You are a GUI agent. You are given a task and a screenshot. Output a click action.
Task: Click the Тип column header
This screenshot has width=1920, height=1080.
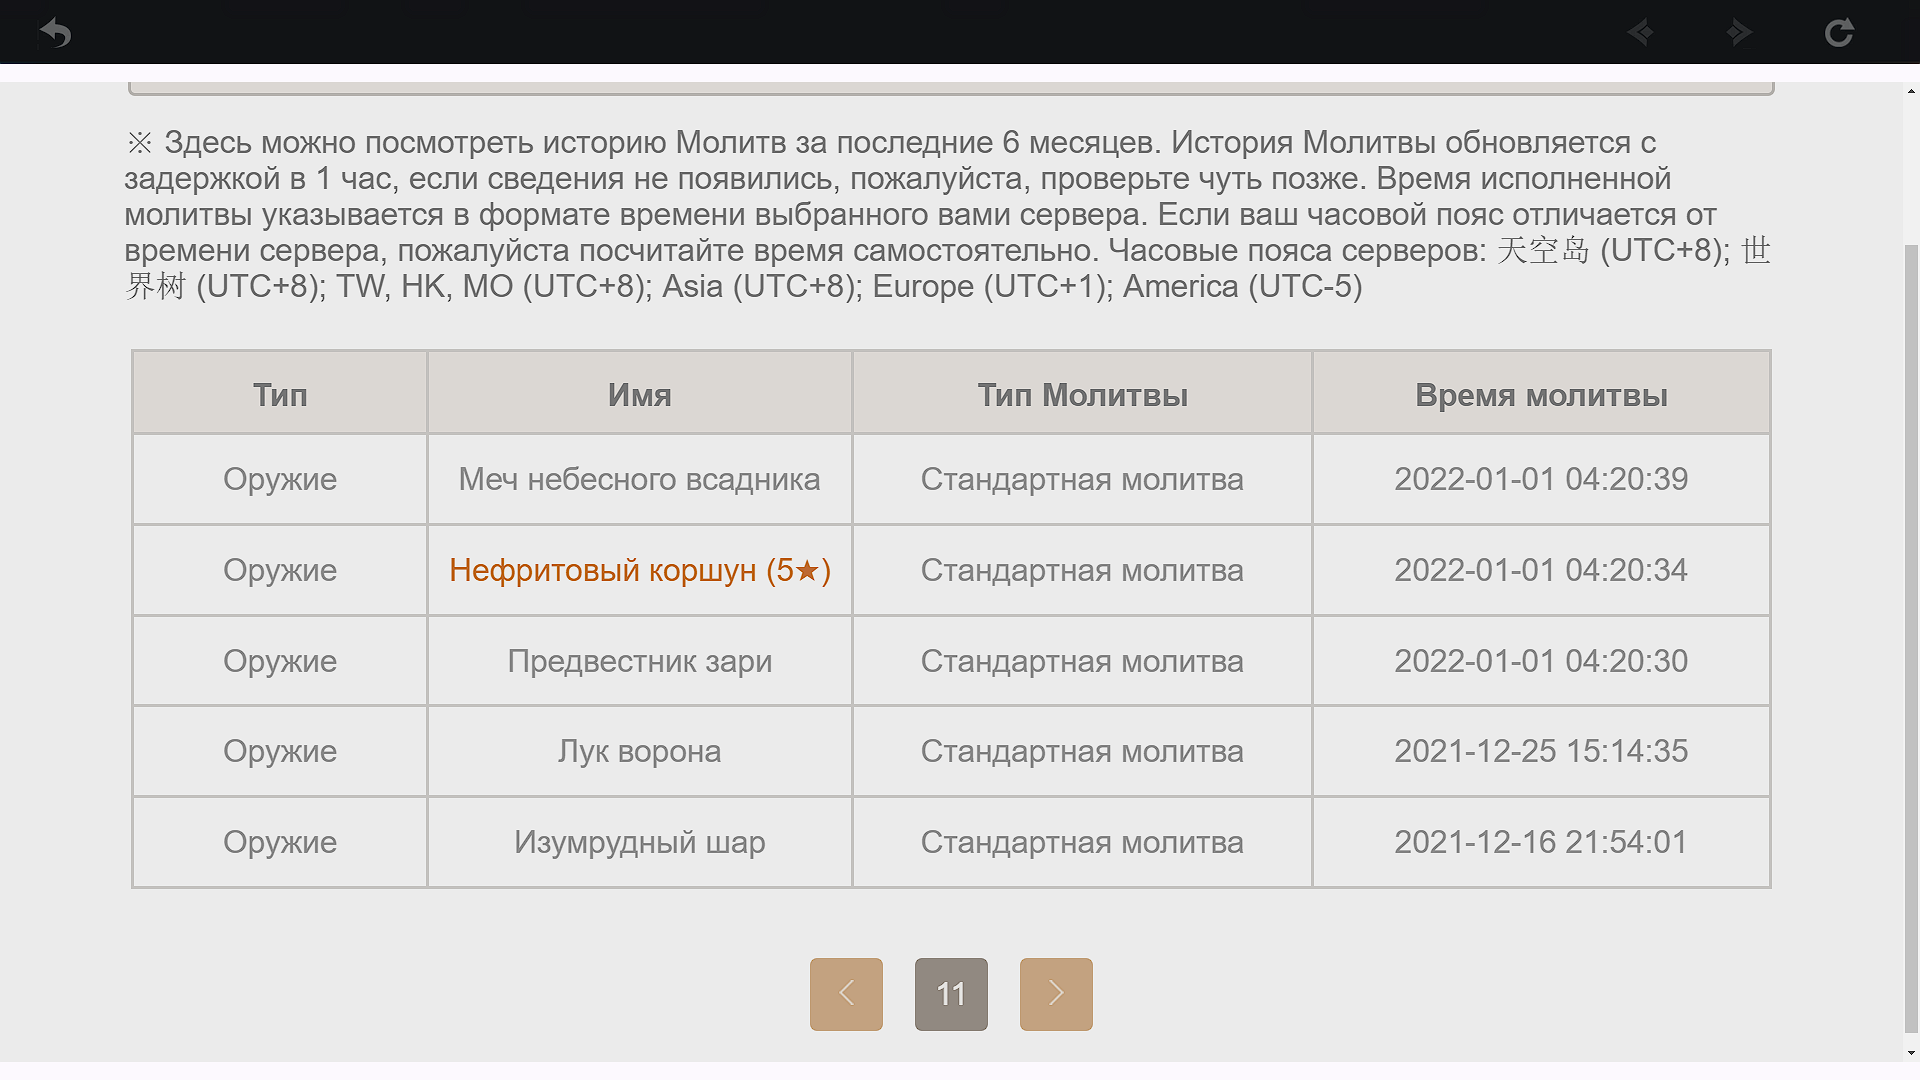tap(280, 395)
